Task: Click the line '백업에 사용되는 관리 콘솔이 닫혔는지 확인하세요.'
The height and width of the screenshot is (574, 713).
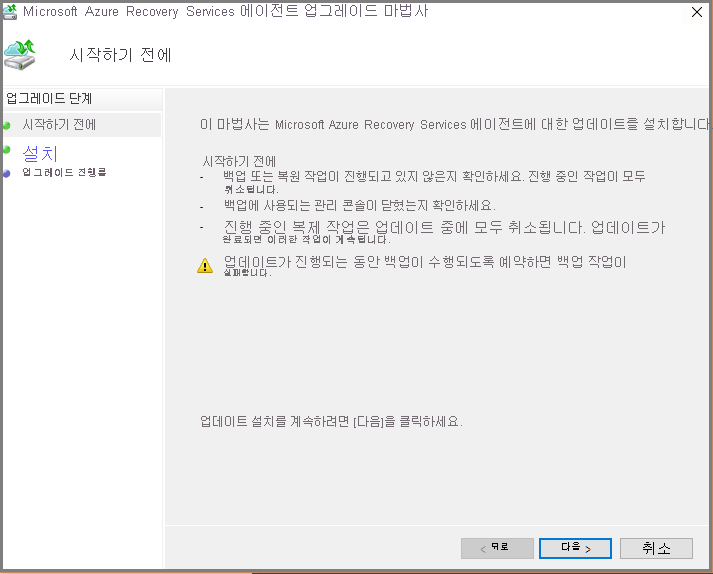Action: pos(360,206)
